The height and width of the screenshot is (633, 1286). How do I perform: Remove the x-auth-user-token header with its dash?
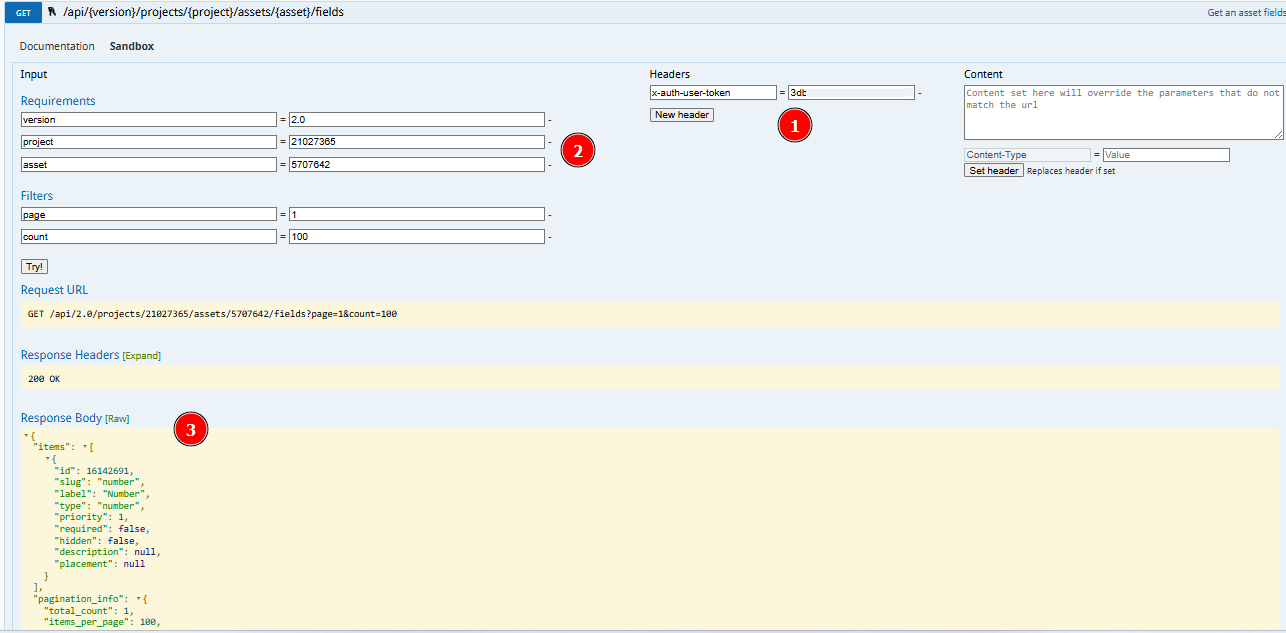point(920,94)
